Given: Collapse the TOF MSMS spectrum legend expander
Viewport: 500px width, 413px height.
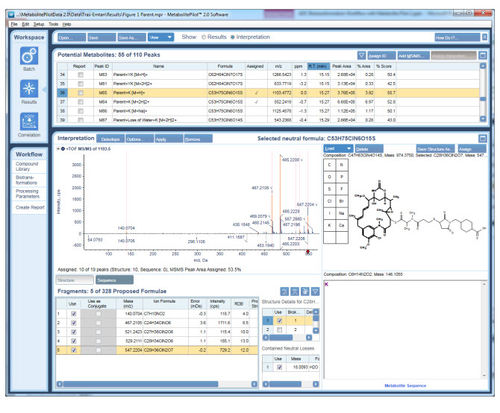Looking at the screenshot, I should point(59,149).
